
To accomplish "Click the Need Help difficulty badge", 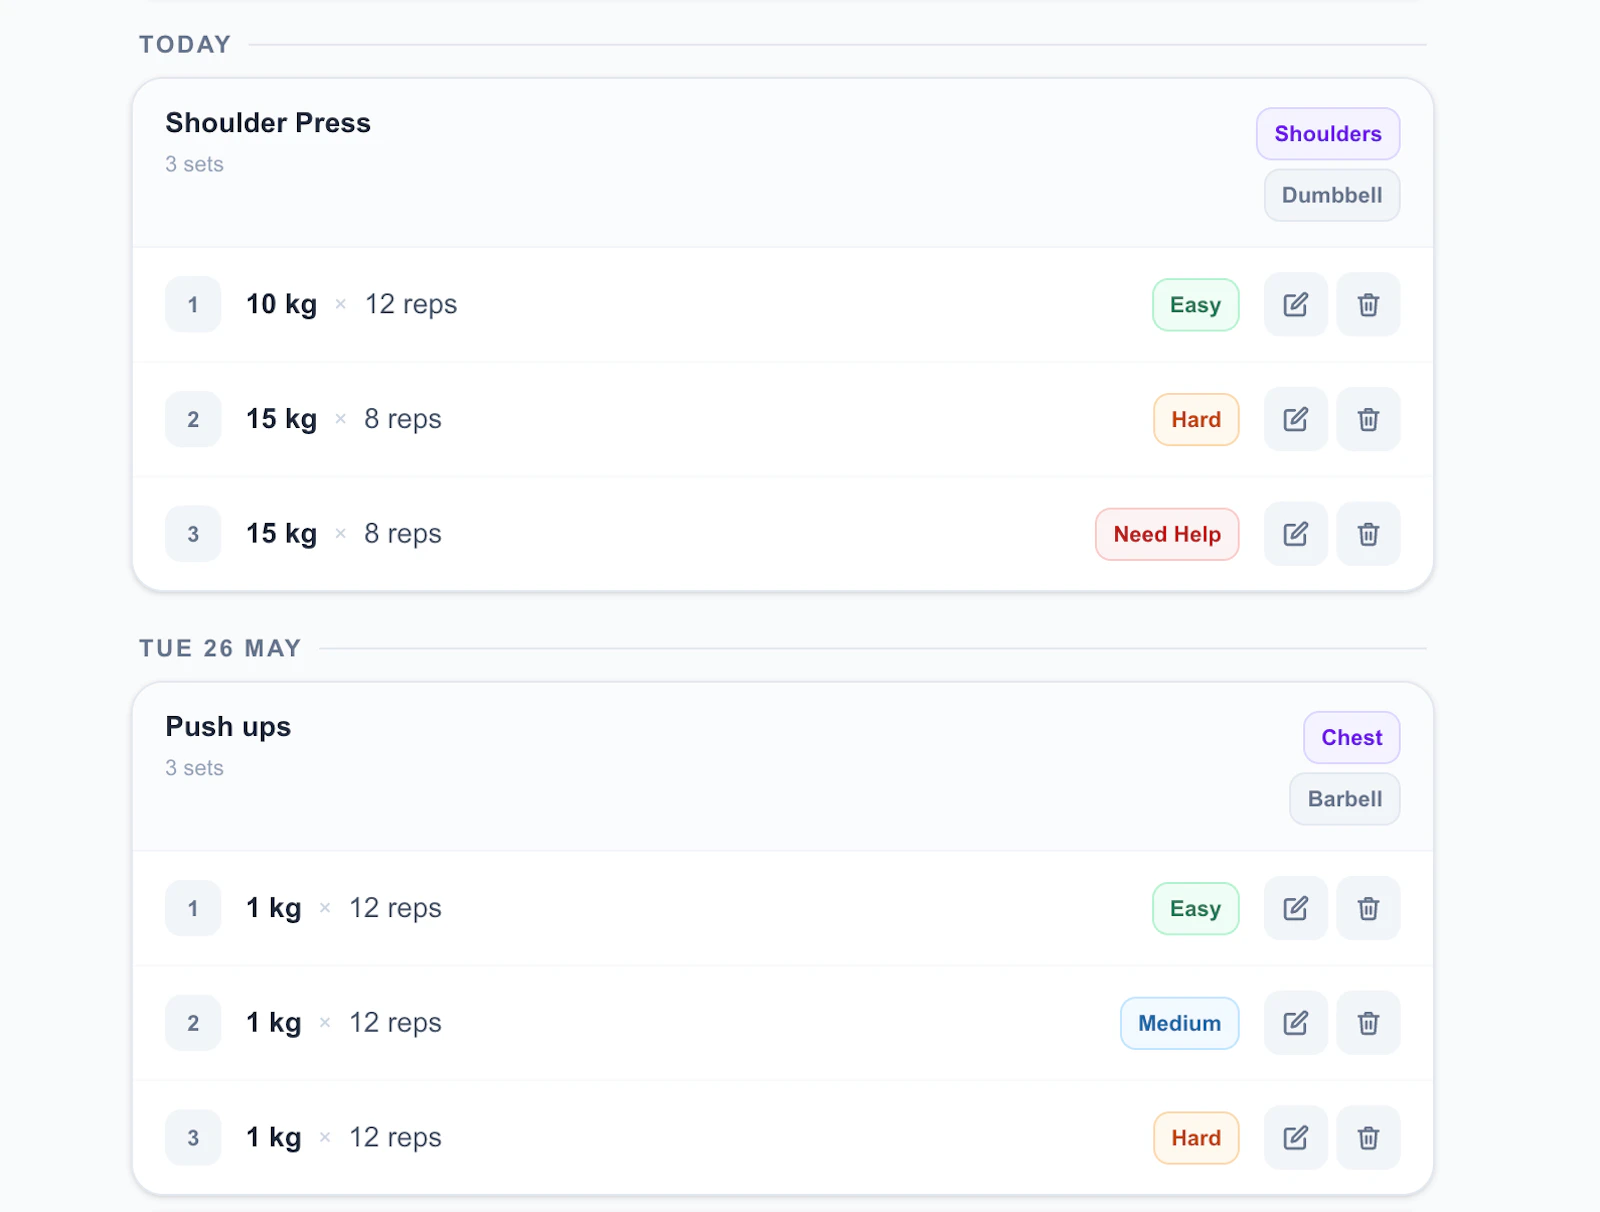I will coord(1167,535).
